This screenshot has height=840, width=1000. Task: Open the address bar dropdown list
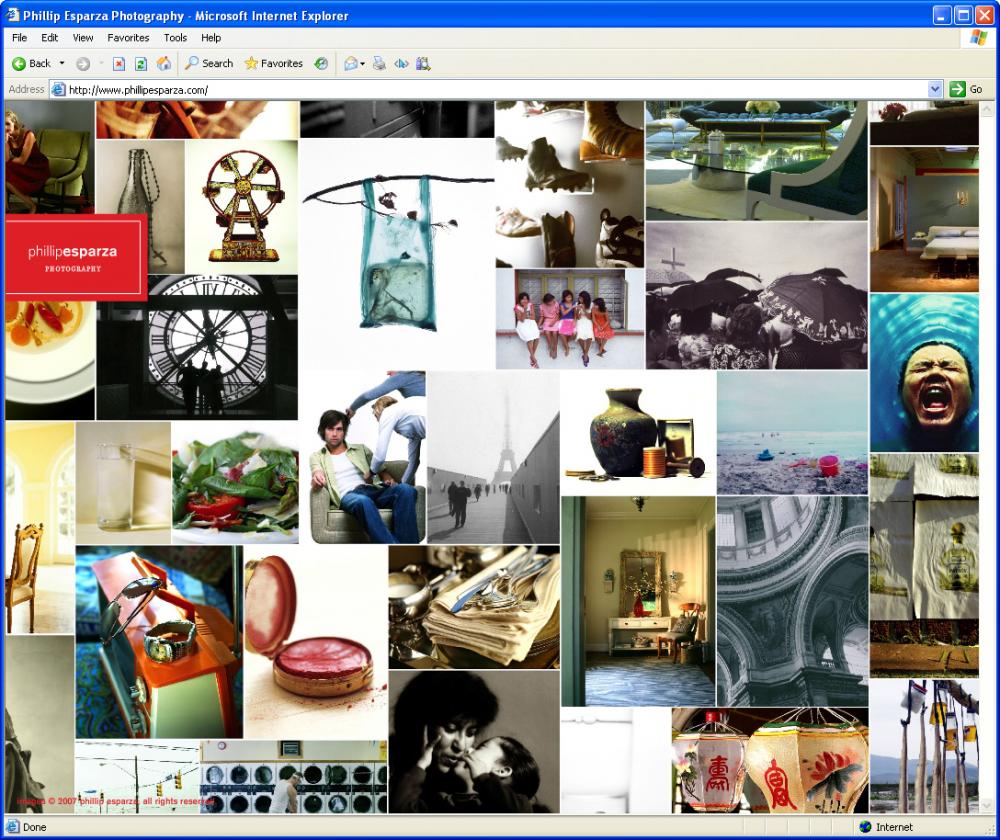[x=935, y=89]
